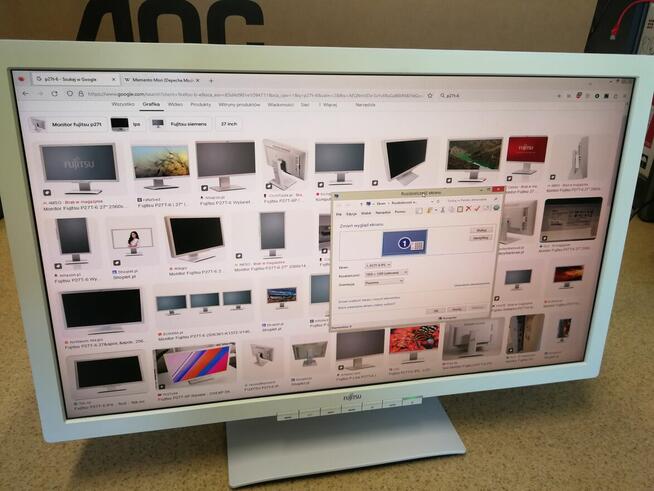Open advanced settings link in resolution dialog

[471, 284]
